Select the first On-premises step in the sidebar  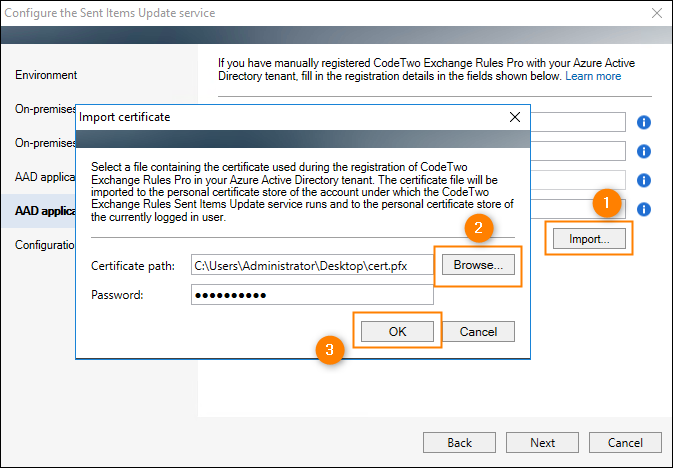[45, 109]
